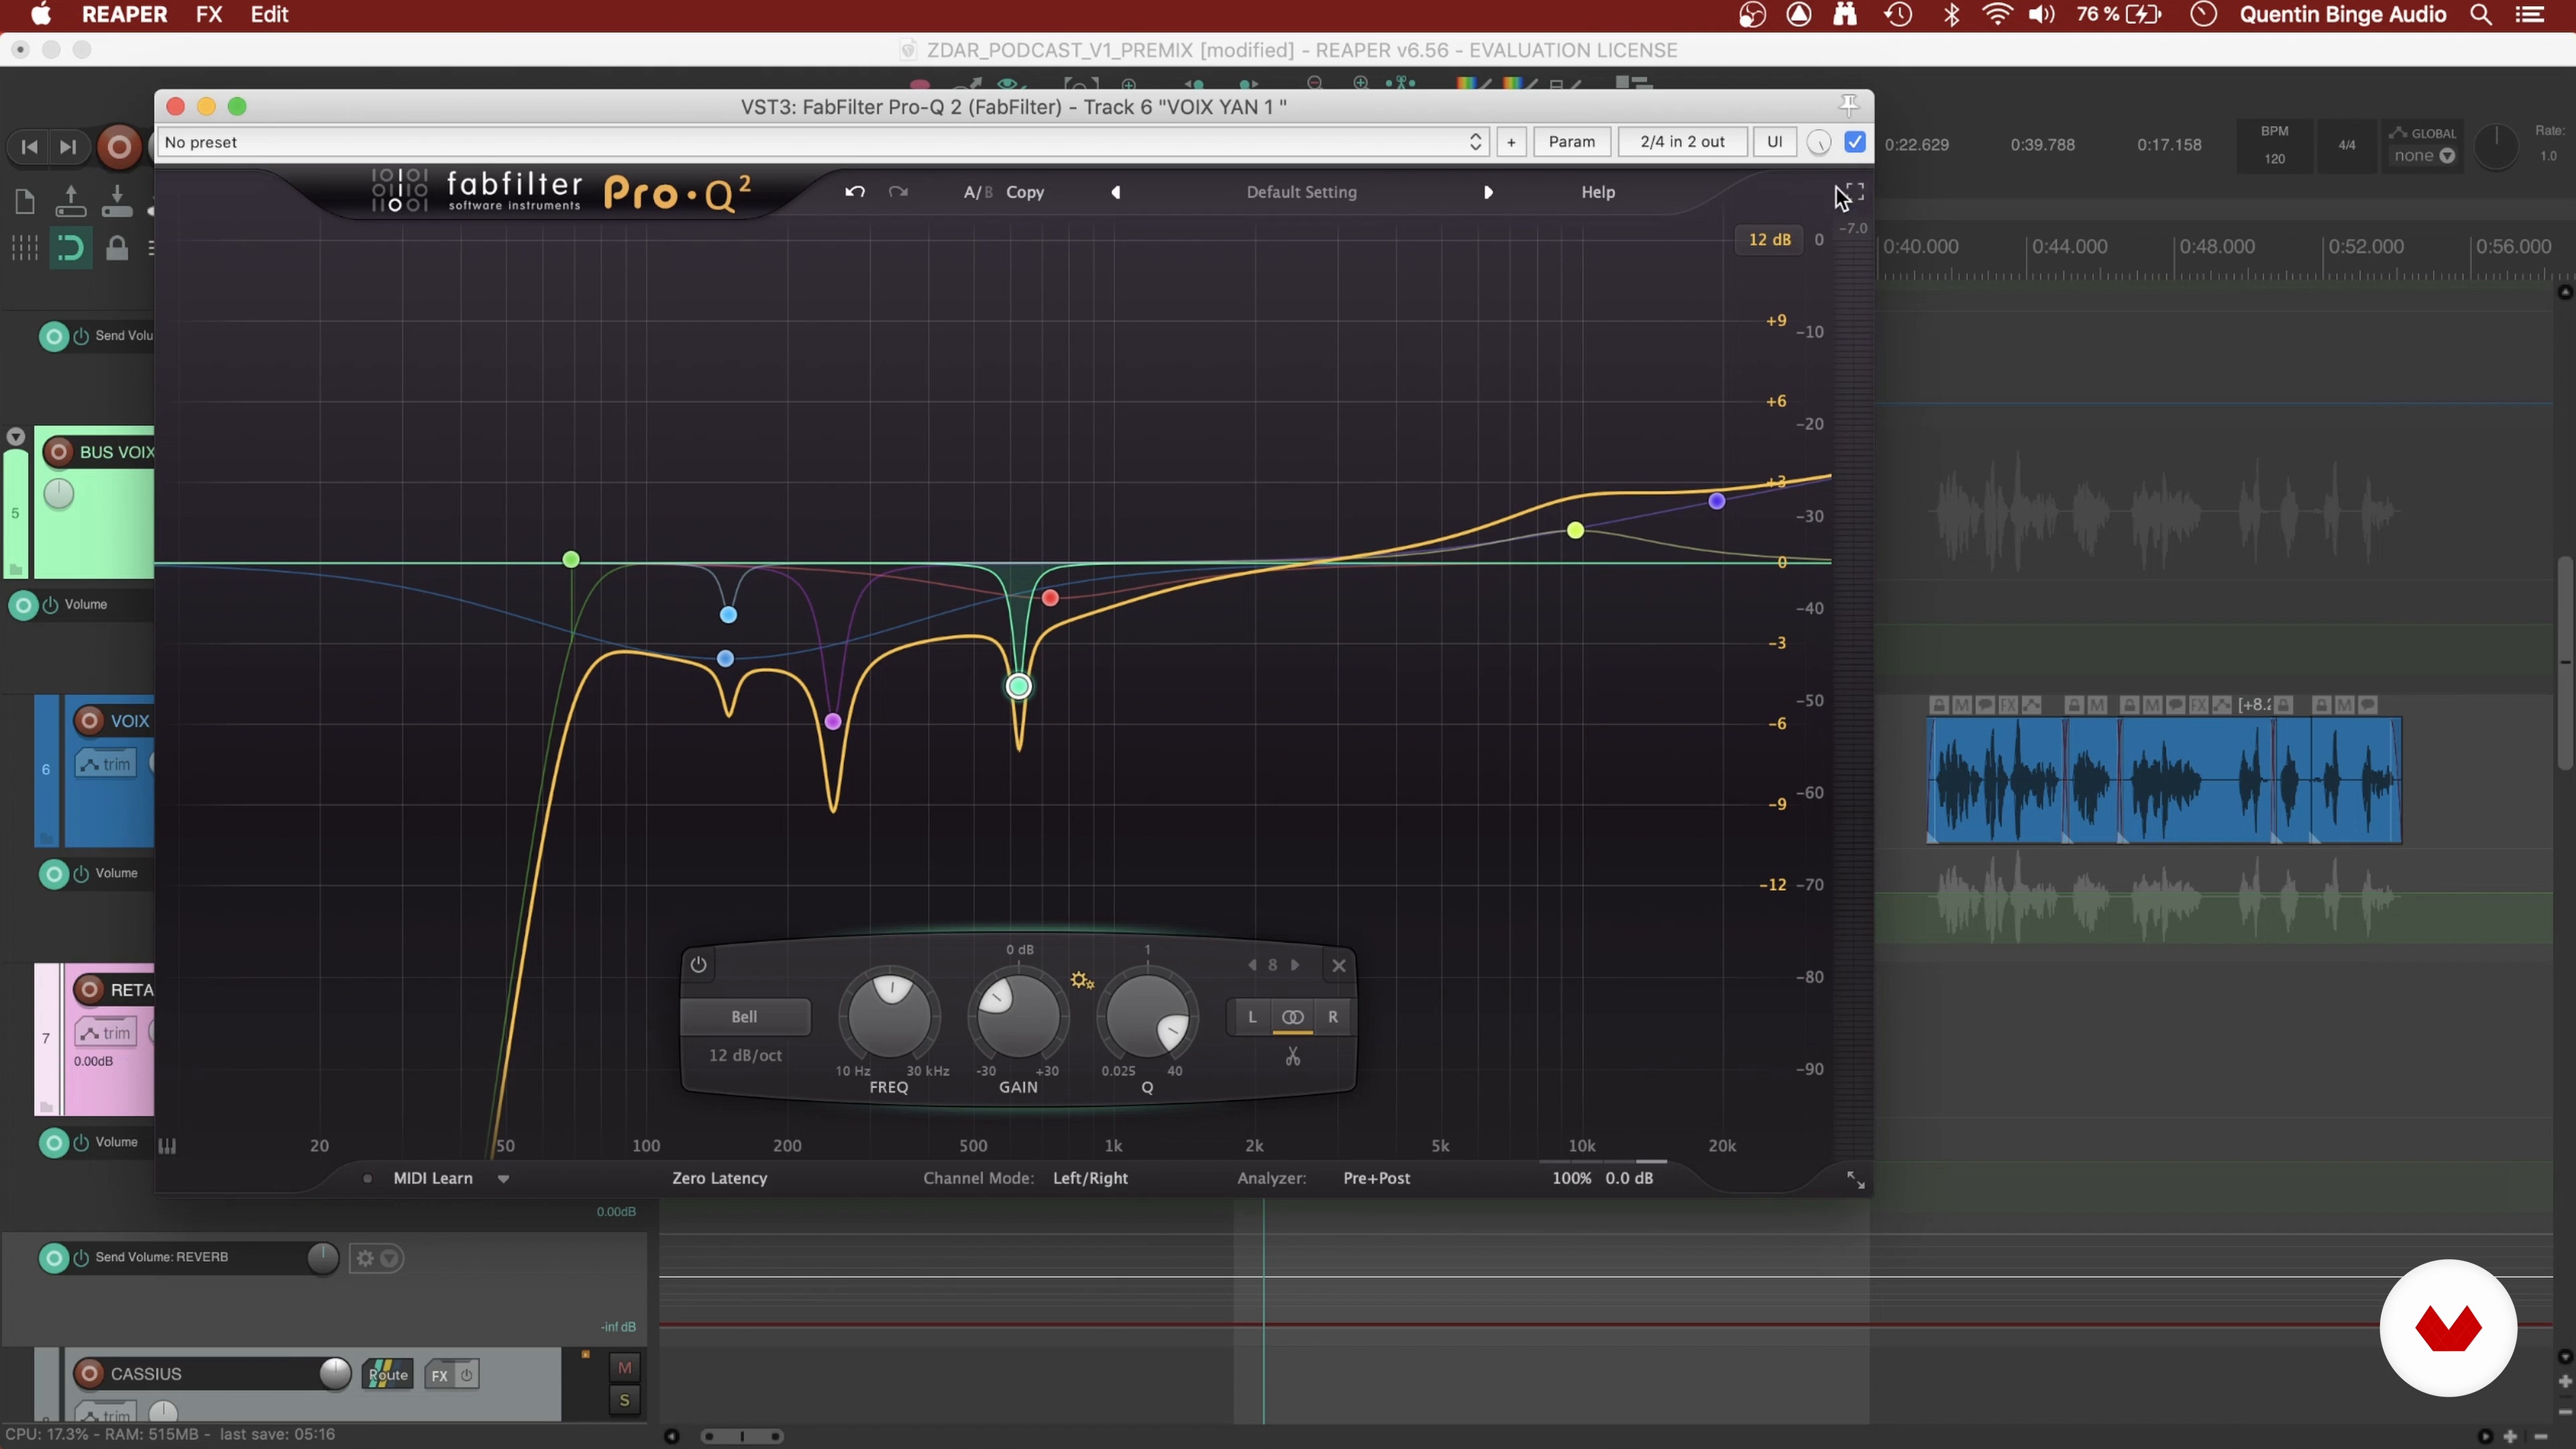Click the Q knob
Image resolution: width=2576 pixels, height=1449 pixels.
1147,1016
